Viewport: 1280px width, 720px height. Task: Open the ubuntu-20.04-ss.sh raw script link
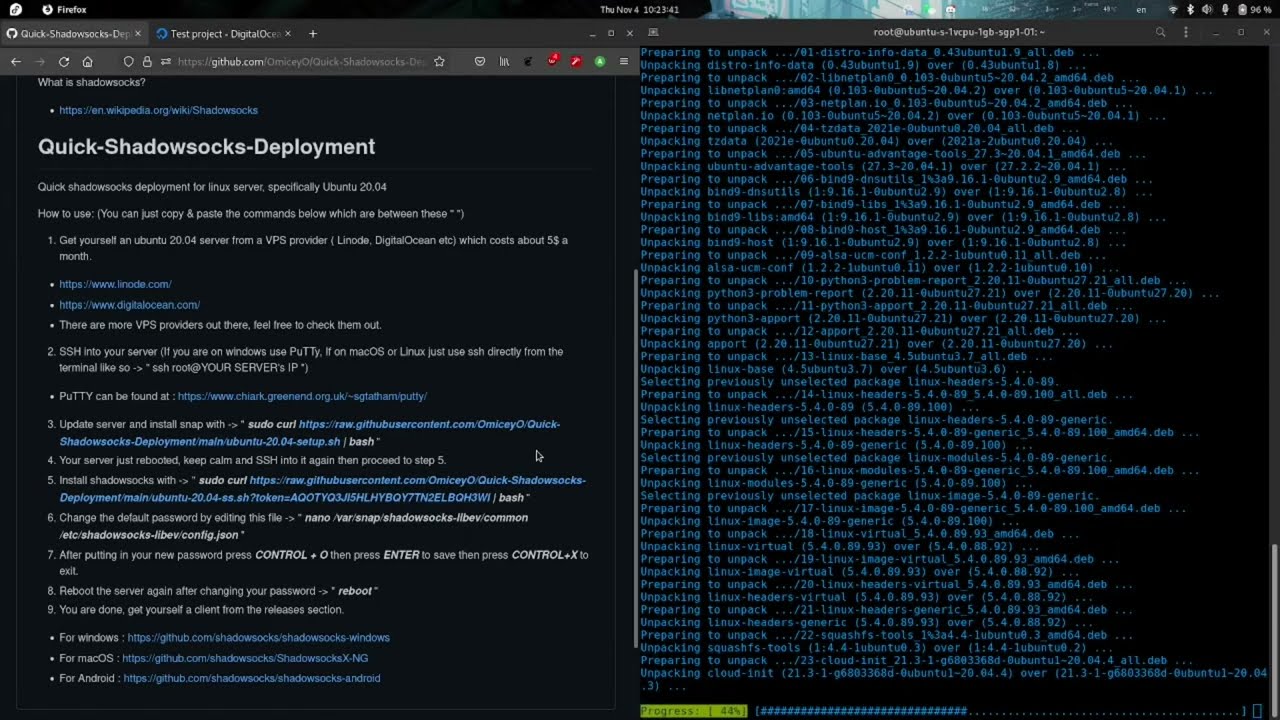(322, 489)
